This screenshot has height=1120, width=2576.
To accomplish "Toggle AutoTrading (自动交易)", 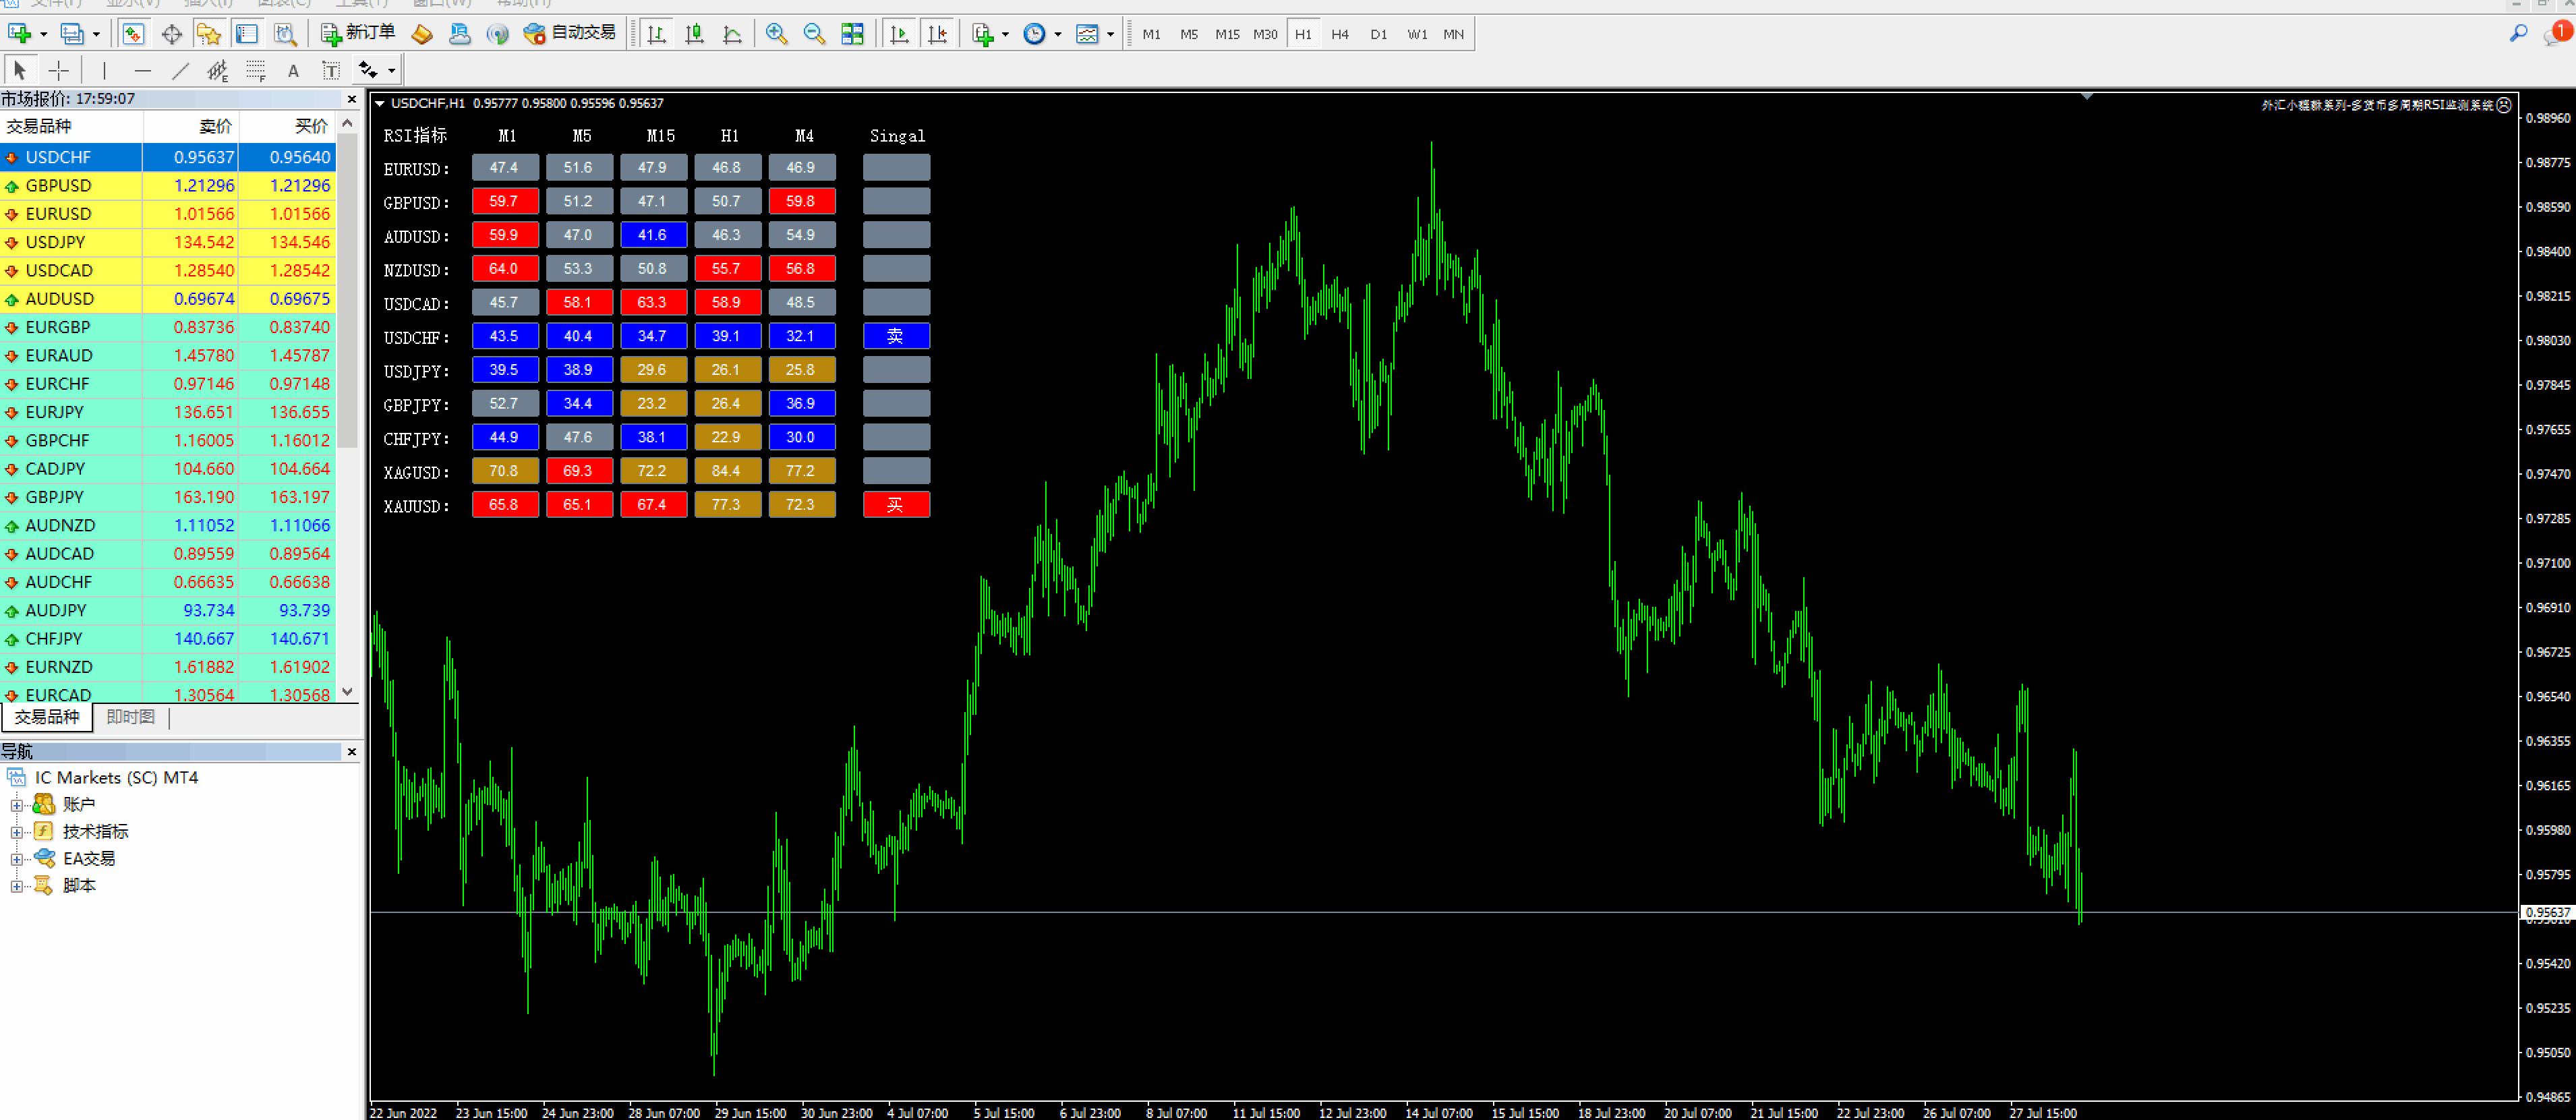I will click(x=571, y=34).
